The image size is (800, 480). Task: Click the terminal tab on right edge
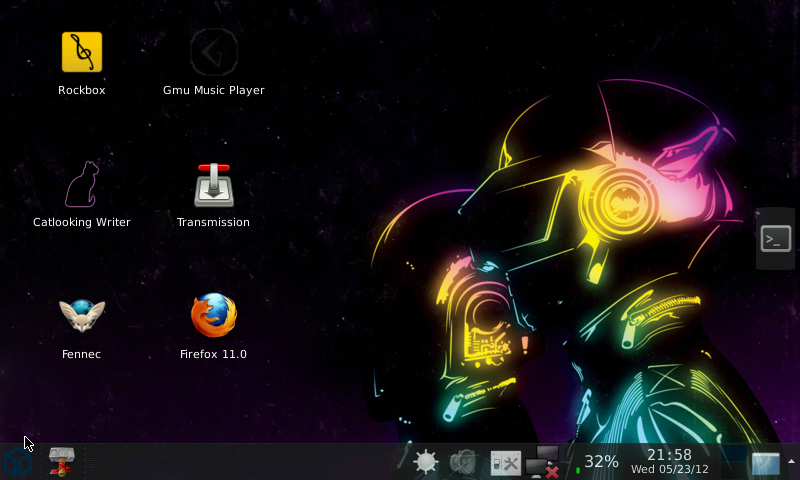point(776,238)
